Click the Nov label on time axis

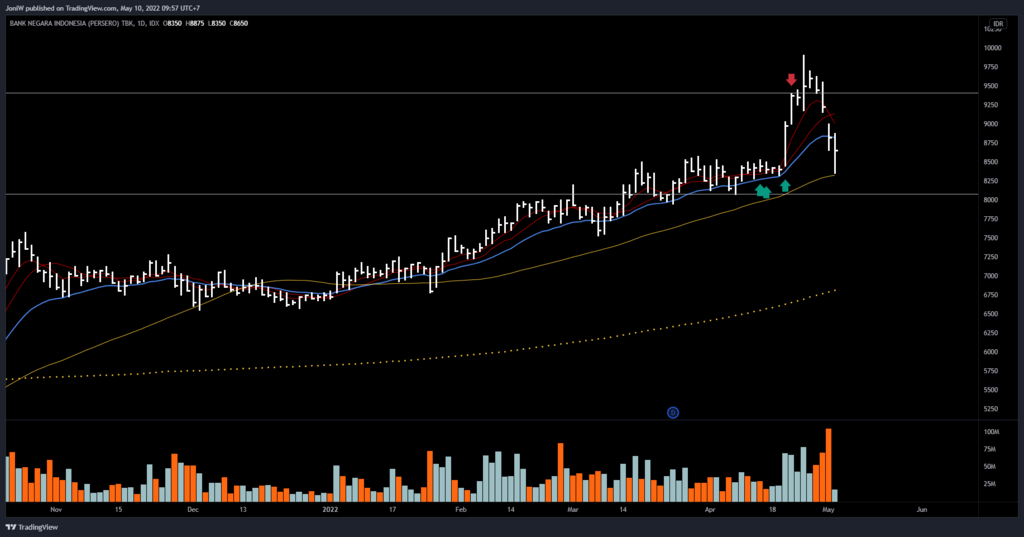click(56, 509)
